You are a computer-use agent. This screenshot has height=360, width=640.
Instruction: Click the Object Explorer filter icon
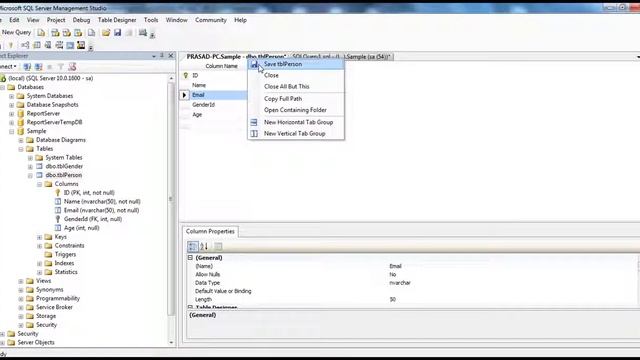click(x=61, y=67)
